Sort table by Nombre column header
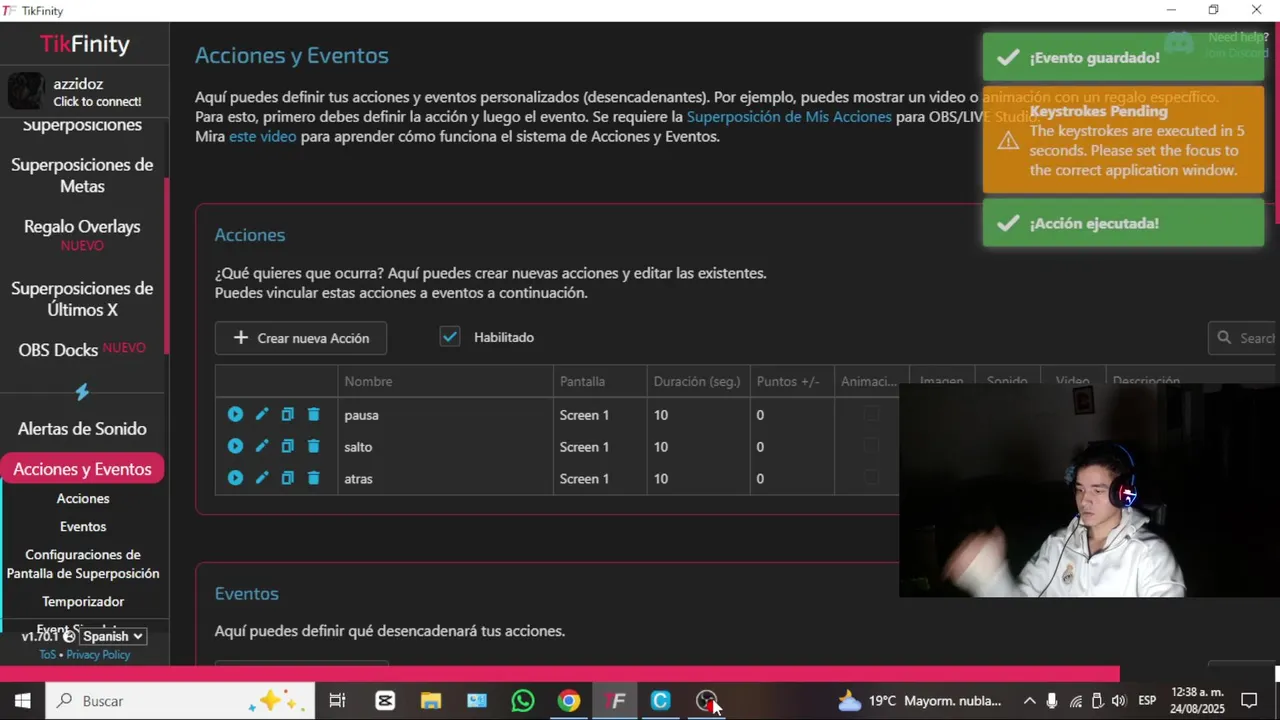Screen dimensions: 1280x720 pos(445,381)
